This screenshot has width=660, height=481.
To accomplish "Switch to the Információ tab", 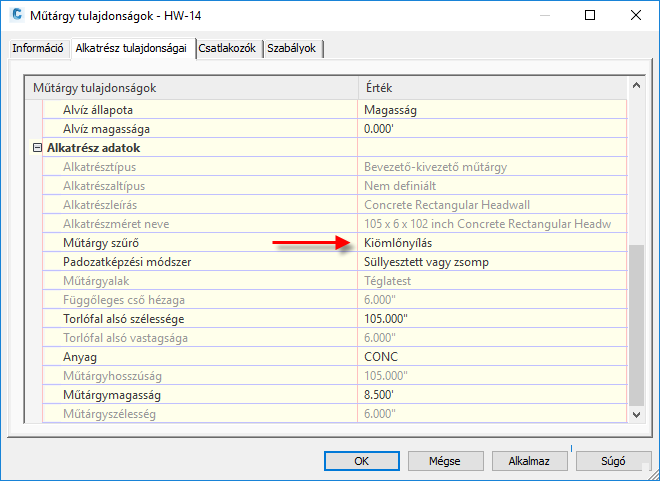I will point(38,48).
